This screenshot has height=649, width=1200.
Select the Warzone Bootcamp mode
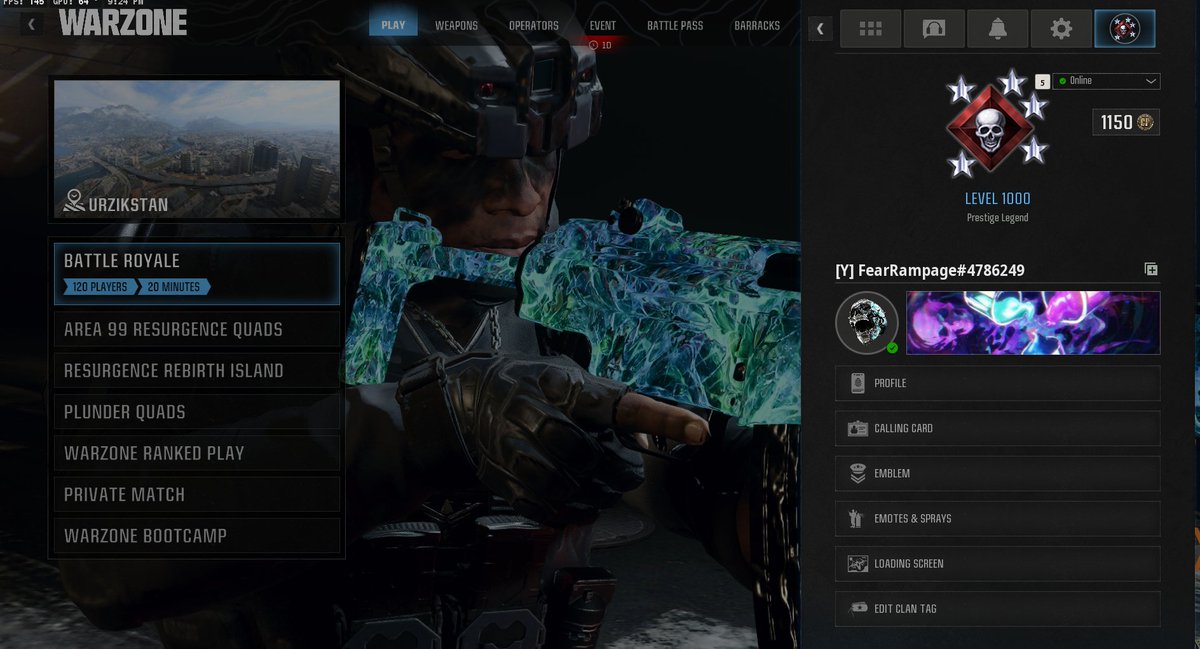click(x=197, y=535)
